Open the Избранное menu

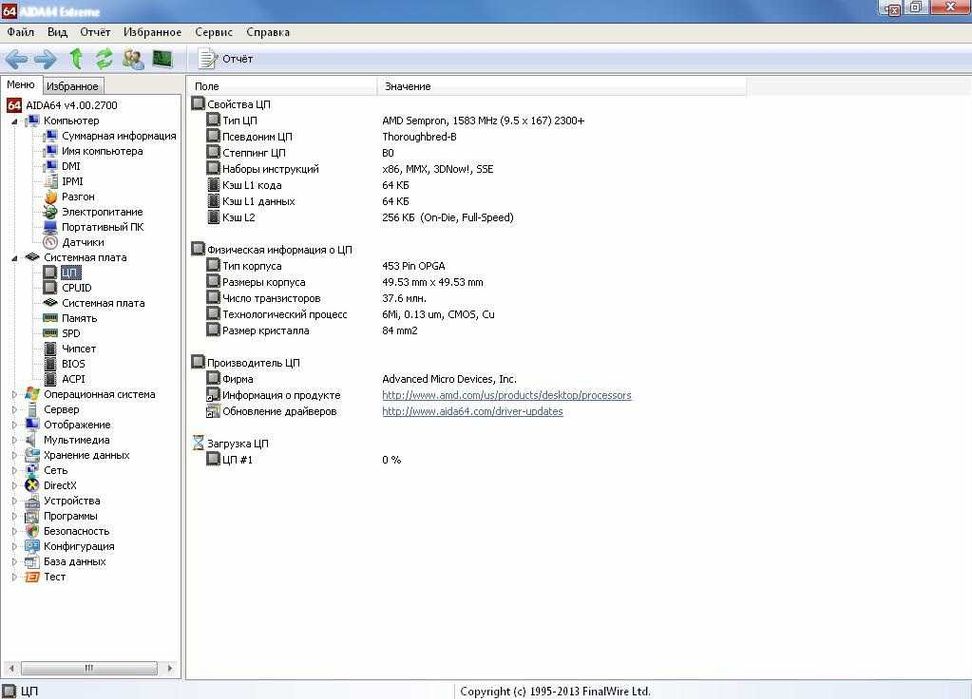coord(152,32)
